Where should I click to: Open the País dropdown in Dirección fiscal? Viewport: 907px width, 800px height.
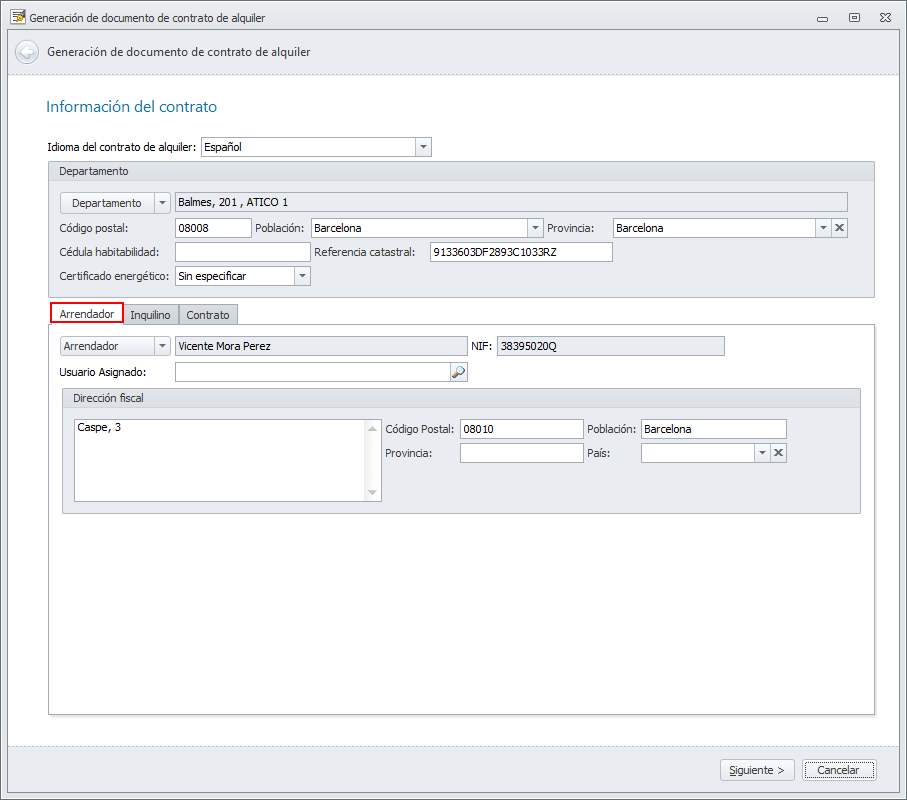pyautogui.click(x=762, y=453)
